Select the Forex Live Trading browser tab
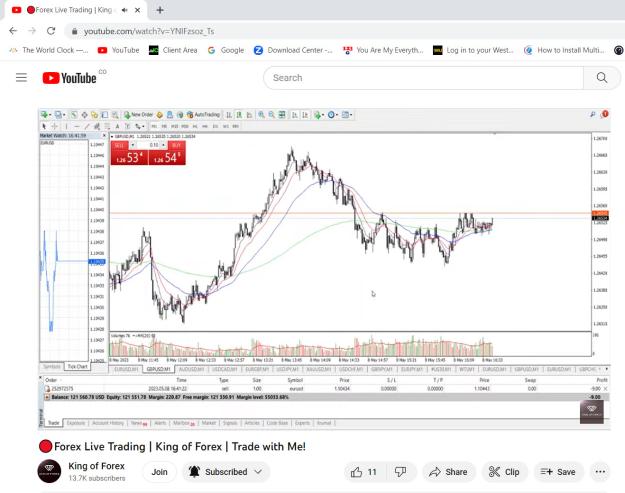Screen dimensions: 625x493 tap(74, 10)
